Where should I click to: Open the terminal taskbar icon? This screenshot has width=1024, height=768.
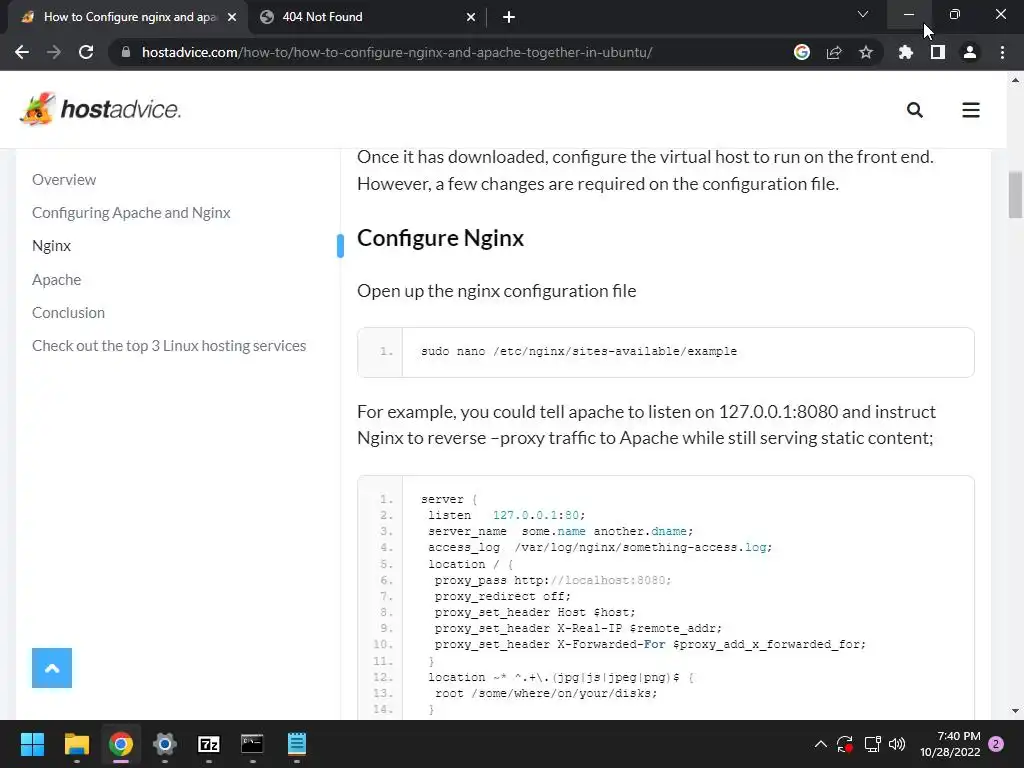coord(252,744)
